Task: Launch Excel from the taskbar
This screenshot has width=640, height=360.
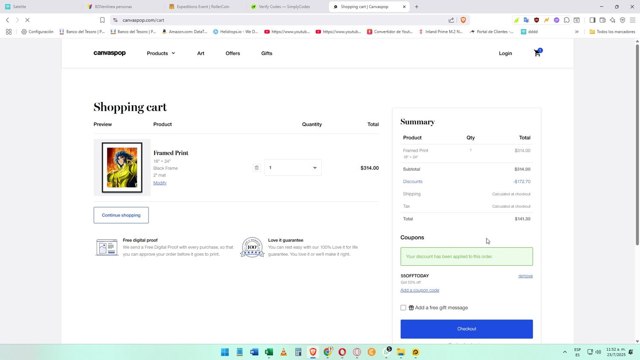Action: (x=269, y=352)
